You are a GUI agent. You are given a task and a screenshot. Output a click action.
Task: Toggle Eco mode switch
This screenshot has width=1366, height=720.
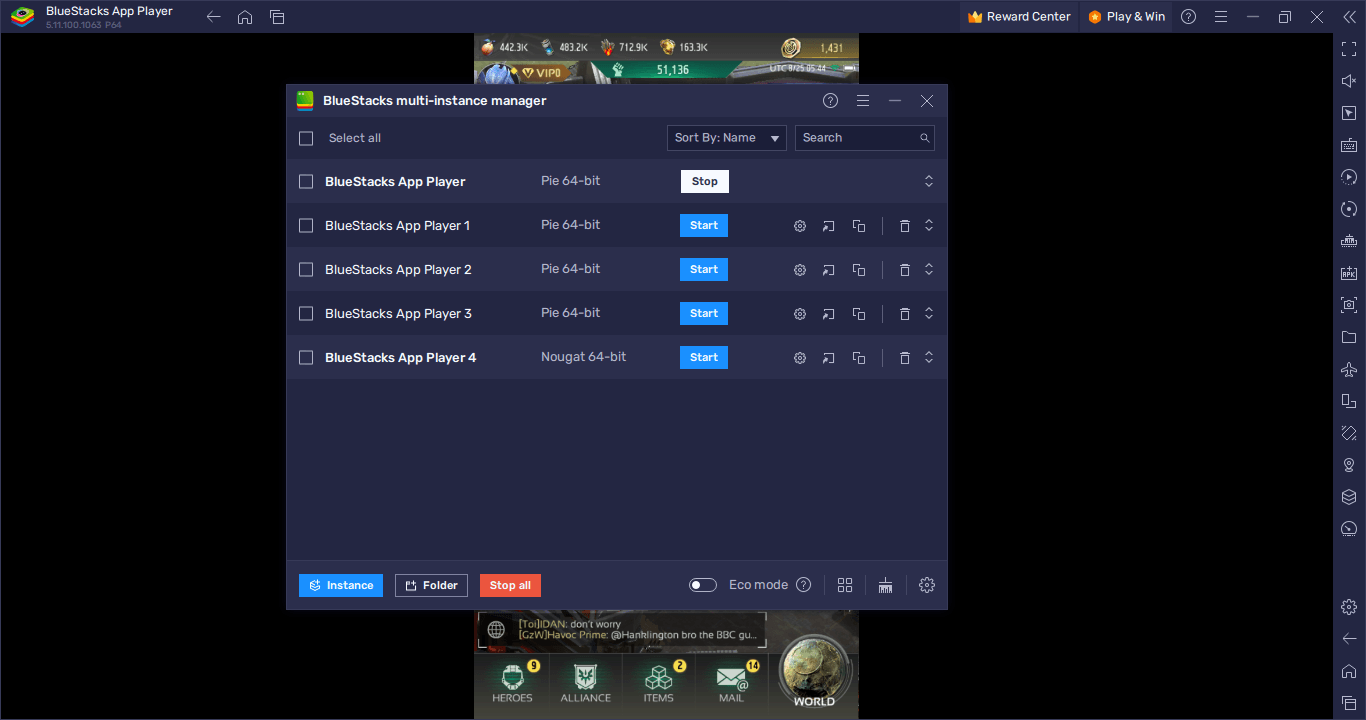tap(703, 585)
